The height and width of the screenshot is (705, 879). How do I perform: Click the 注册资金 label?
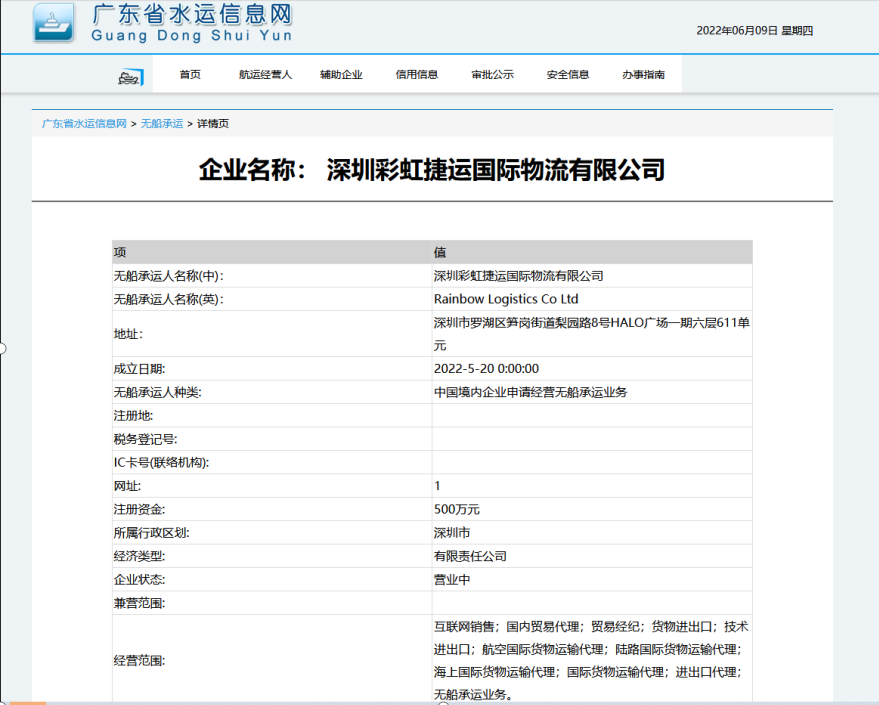point(139,509)
